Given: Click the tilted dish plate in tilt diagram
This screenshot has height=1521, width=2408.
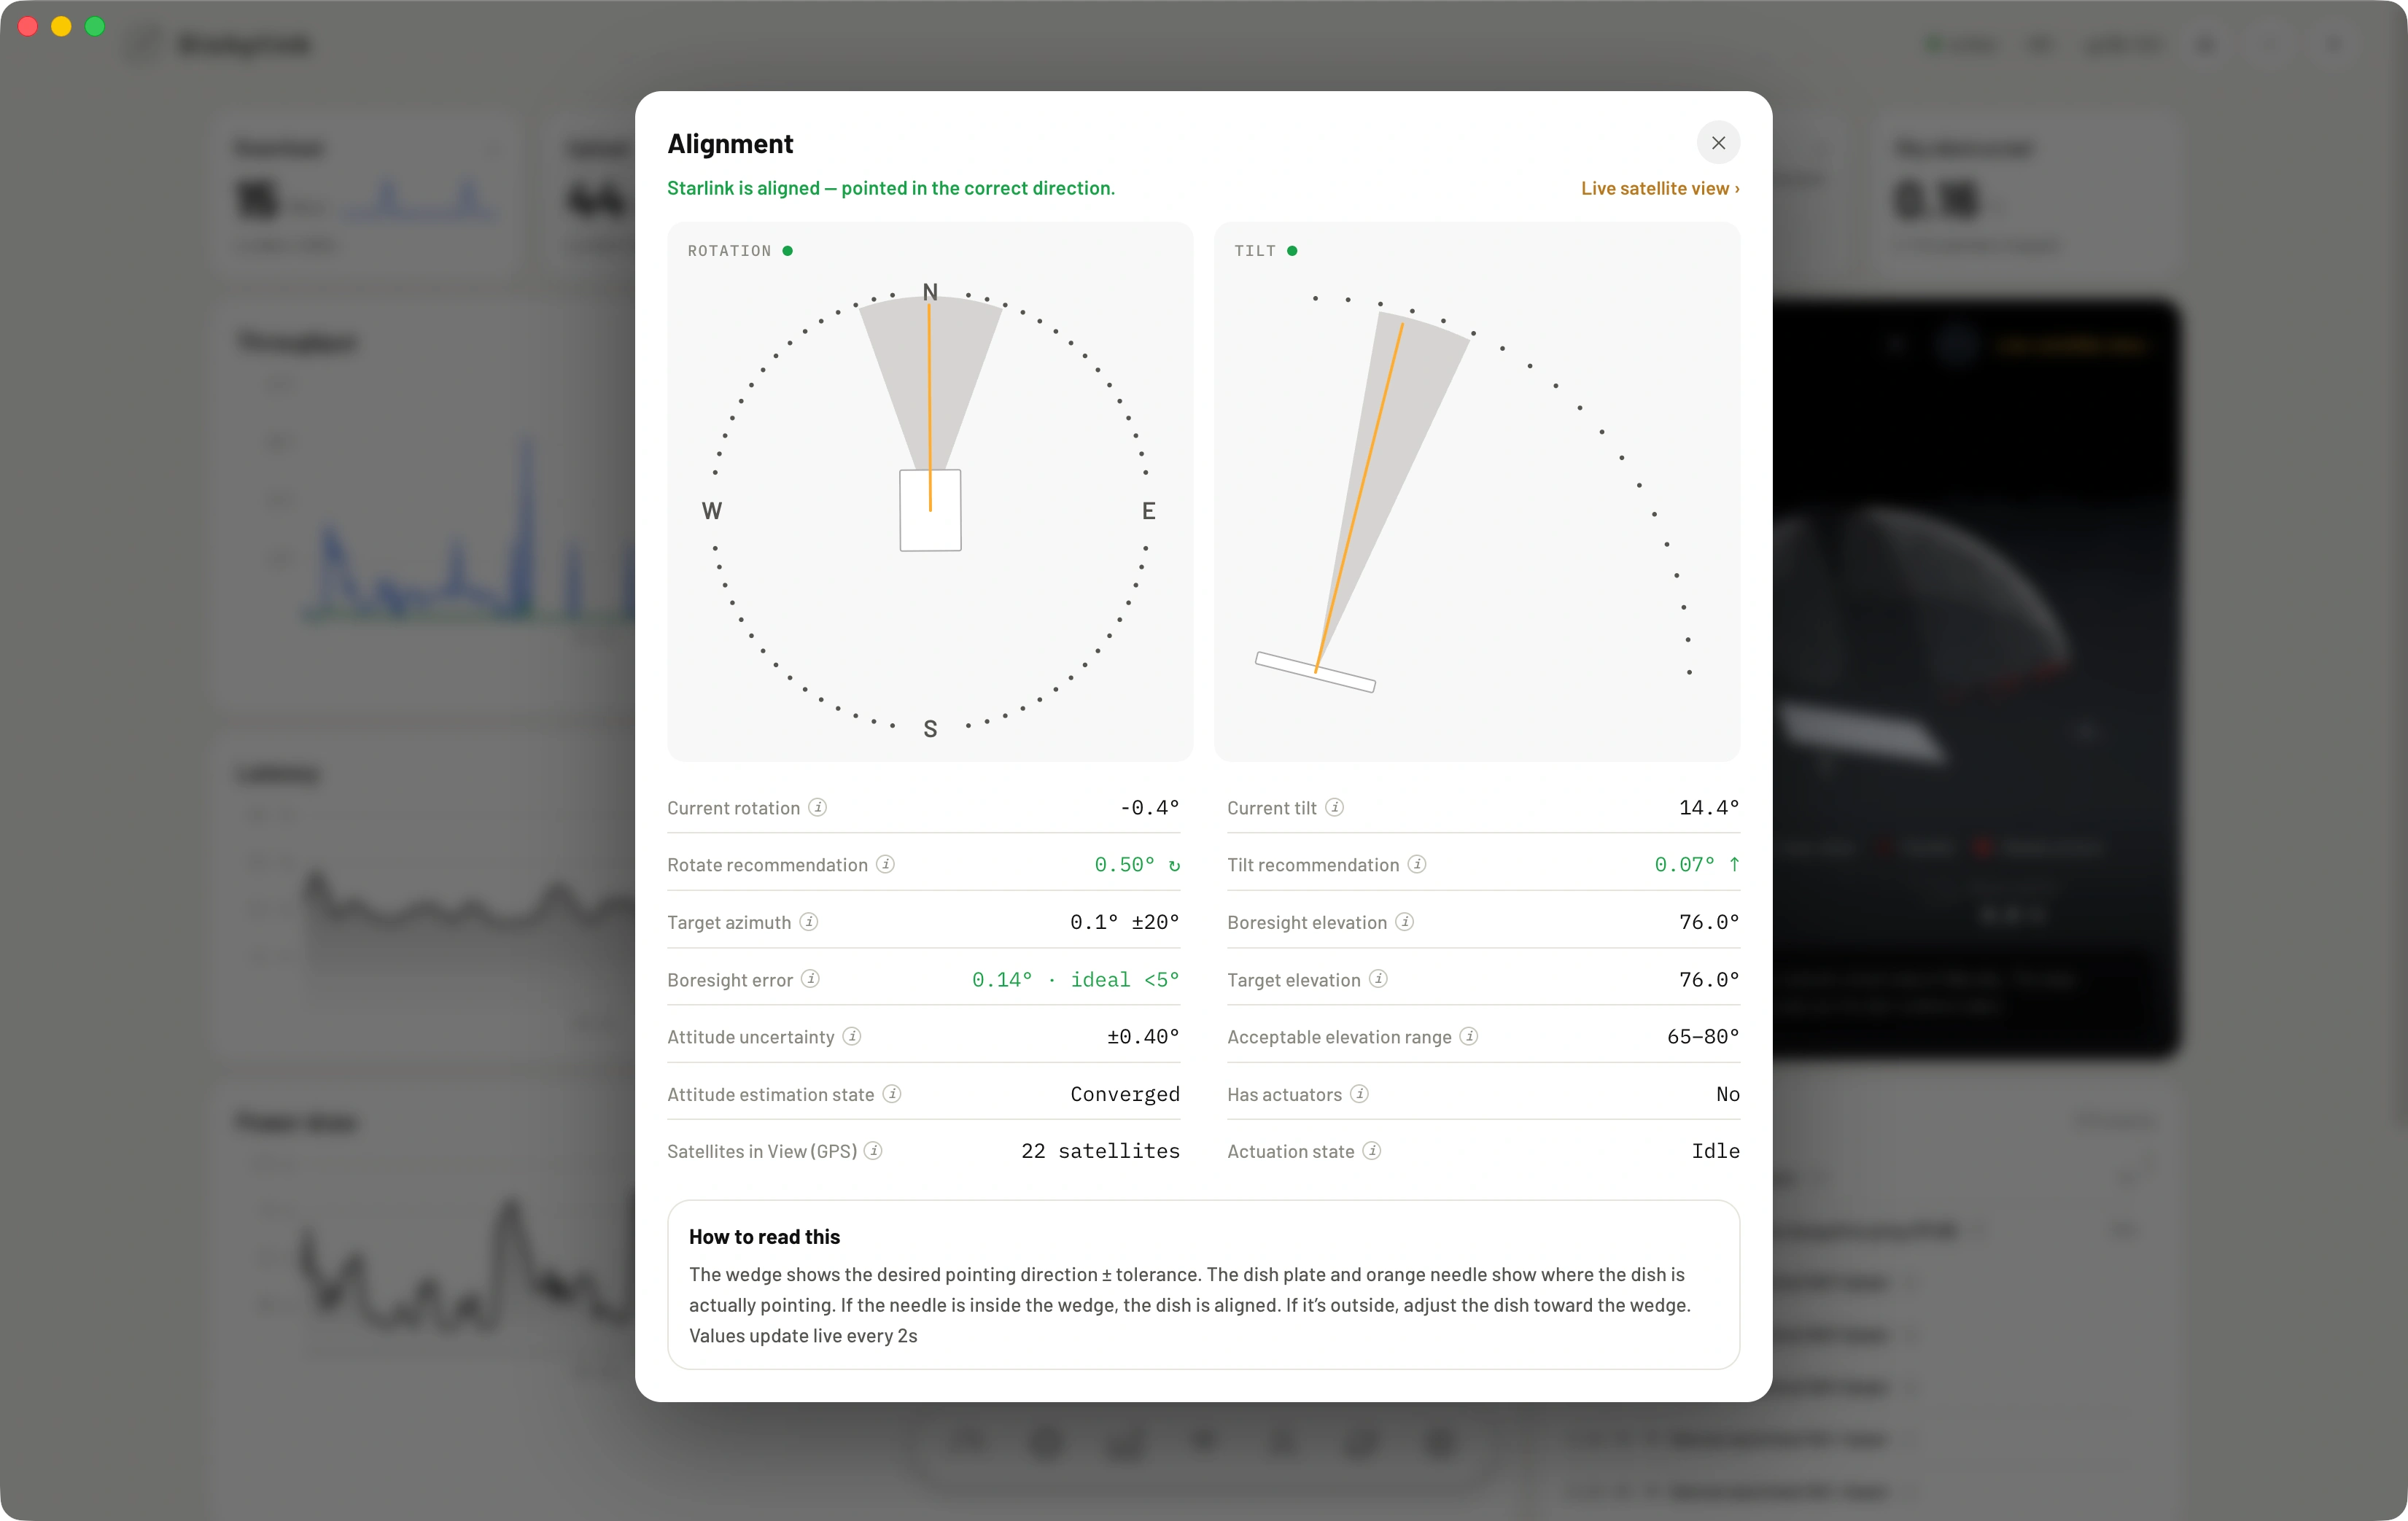Looking at the screenshot, I should [1315, 672].
